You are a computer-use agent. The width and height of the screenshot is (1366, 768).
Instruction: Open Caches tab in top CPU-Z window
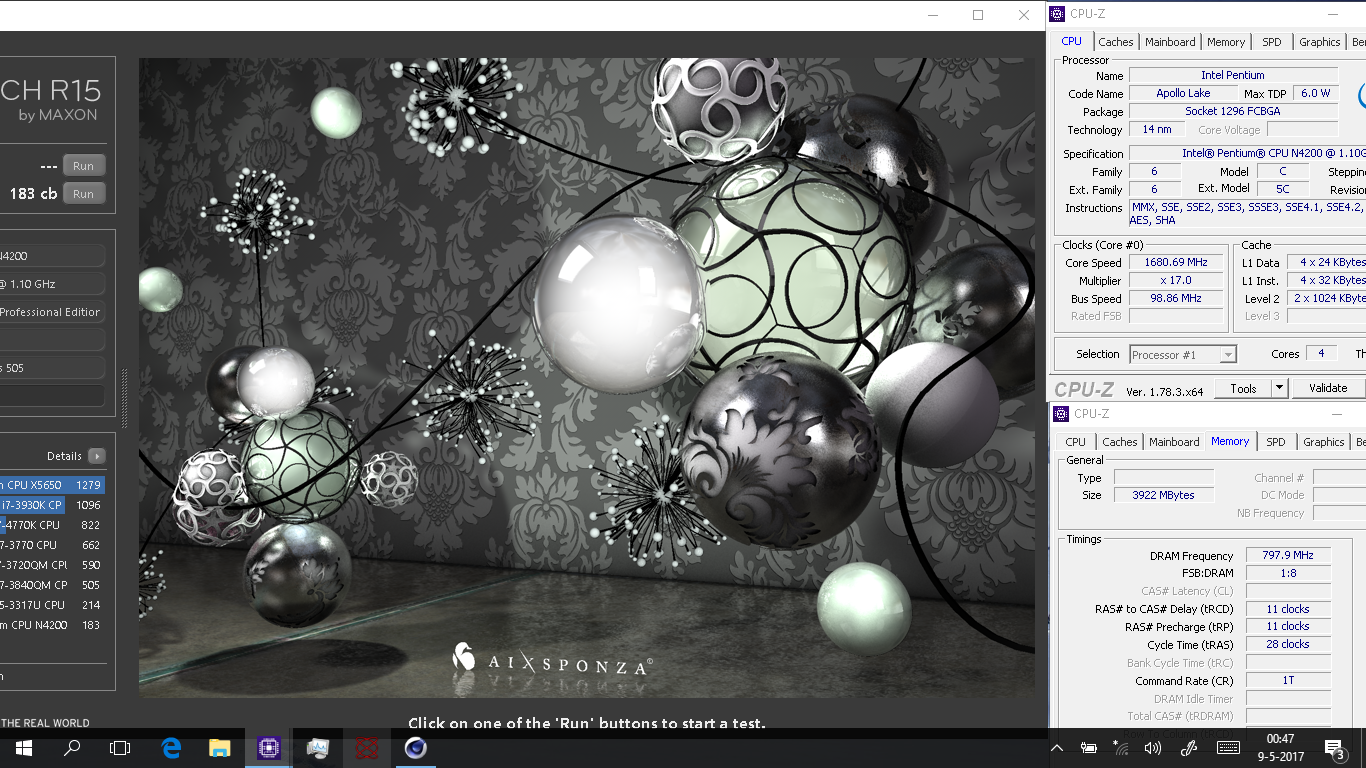pos(1116,42)
